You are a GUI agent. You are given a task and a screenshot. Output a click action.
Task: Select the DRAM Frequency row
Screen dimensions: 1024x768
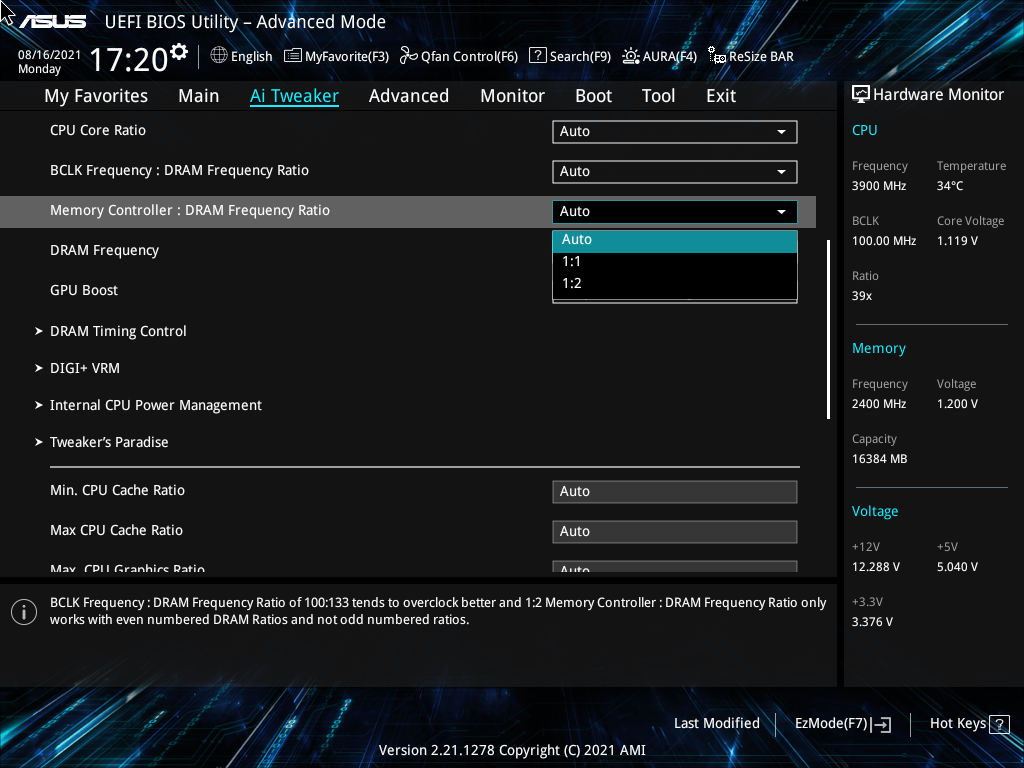(104, 251)
